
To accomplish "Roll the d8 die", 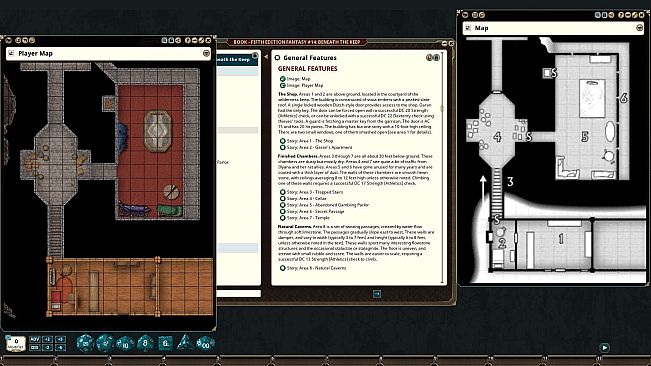I will [145, 343].
